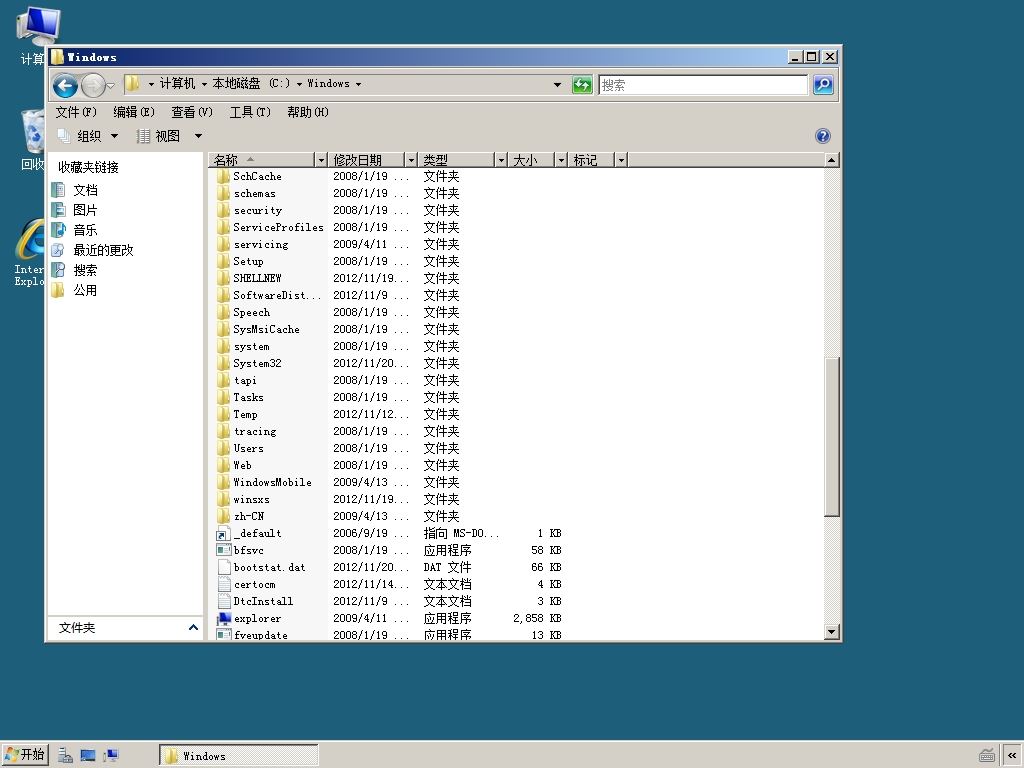Click the 开始 Start button
The height and width of the screenshot is (768, 1024).
click(x=25, y=755)
